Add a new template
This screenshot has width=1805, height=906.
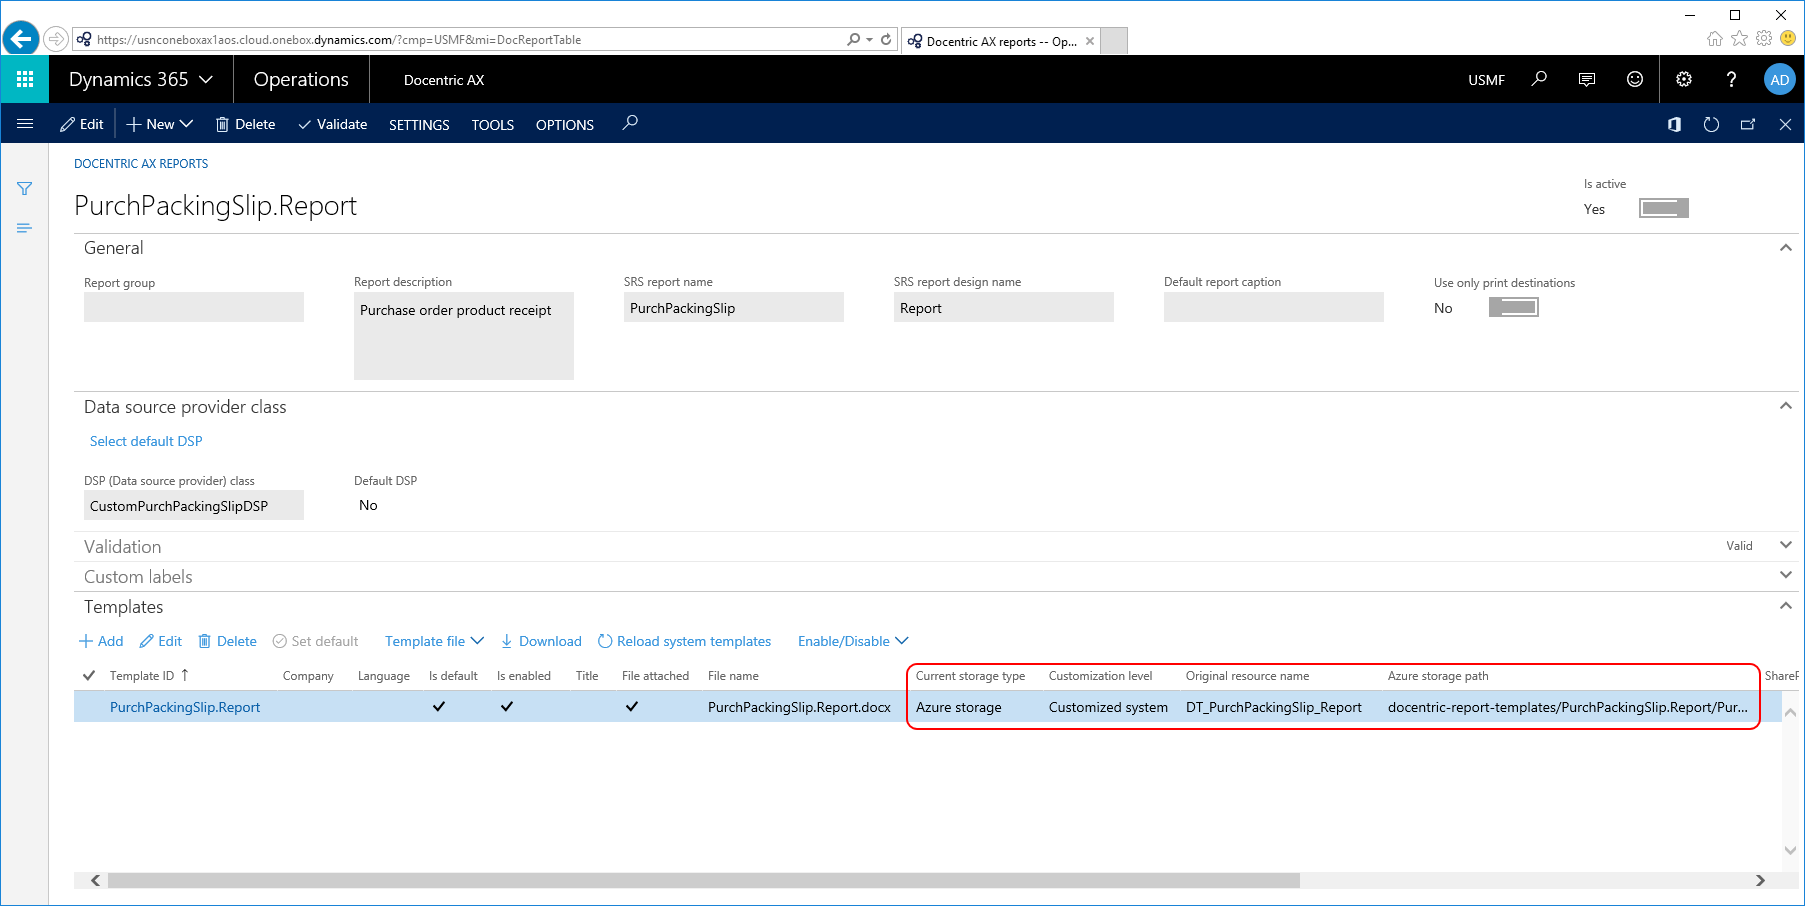point(101,641)
